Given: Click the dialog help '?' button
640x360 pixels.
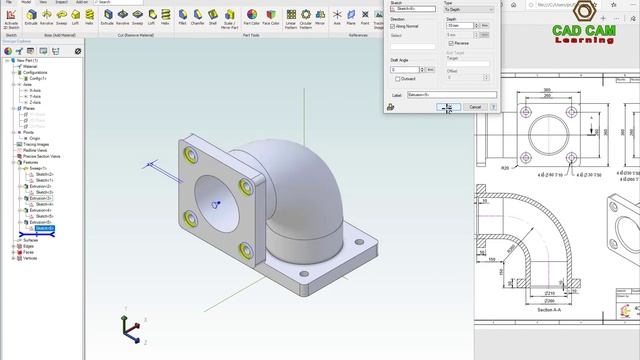Looking at the screenshot, I should [x=493, y=107].
